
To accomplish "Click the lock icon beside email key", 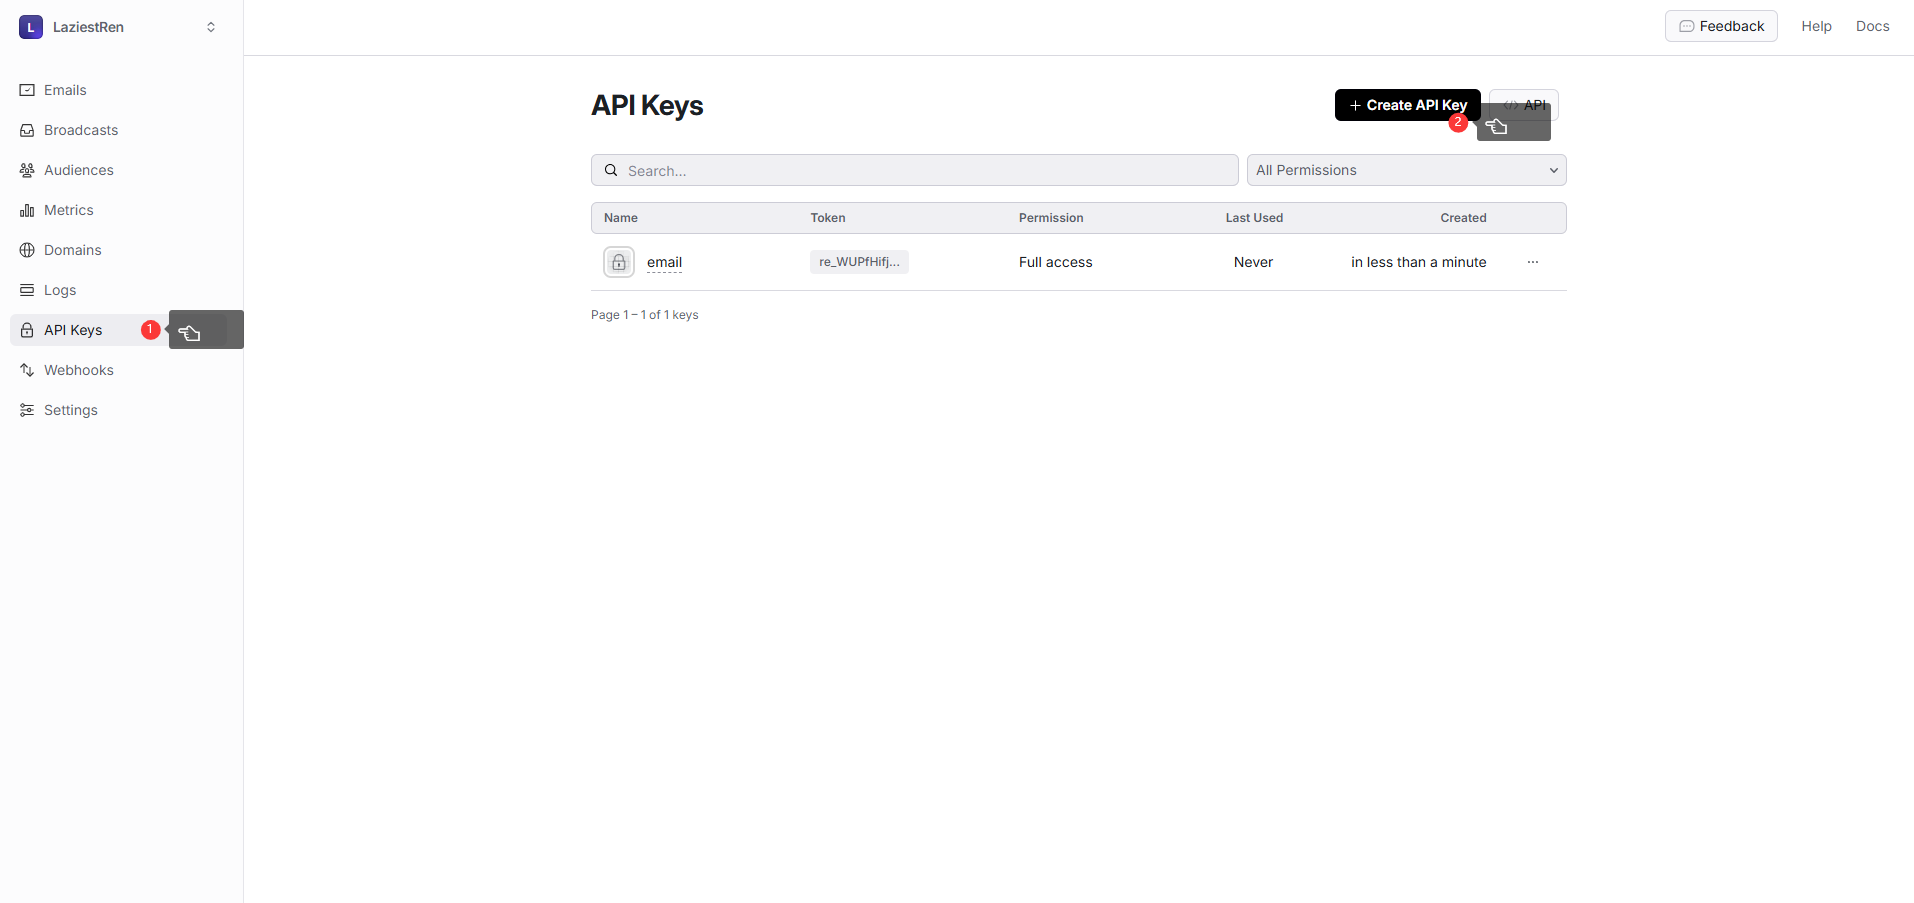I will coord(619,262).
